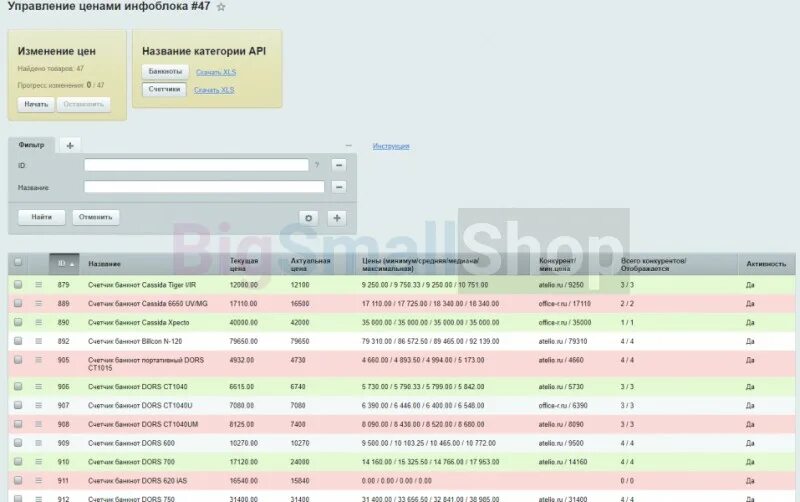Image resolution: width=800 pixels, height=502 pixels.
Task: Sort by Активность column header
Action: tap(766, 264)
